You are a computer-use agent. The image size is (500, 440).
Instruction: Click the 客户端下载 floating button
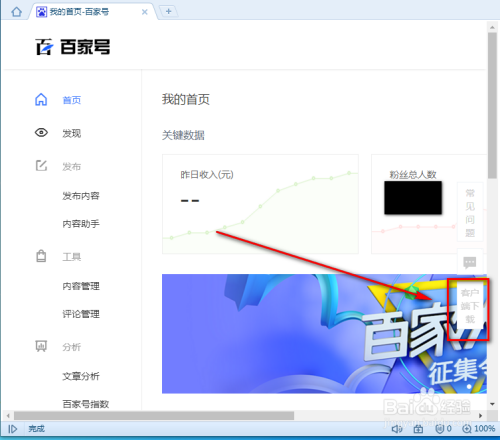470,306
